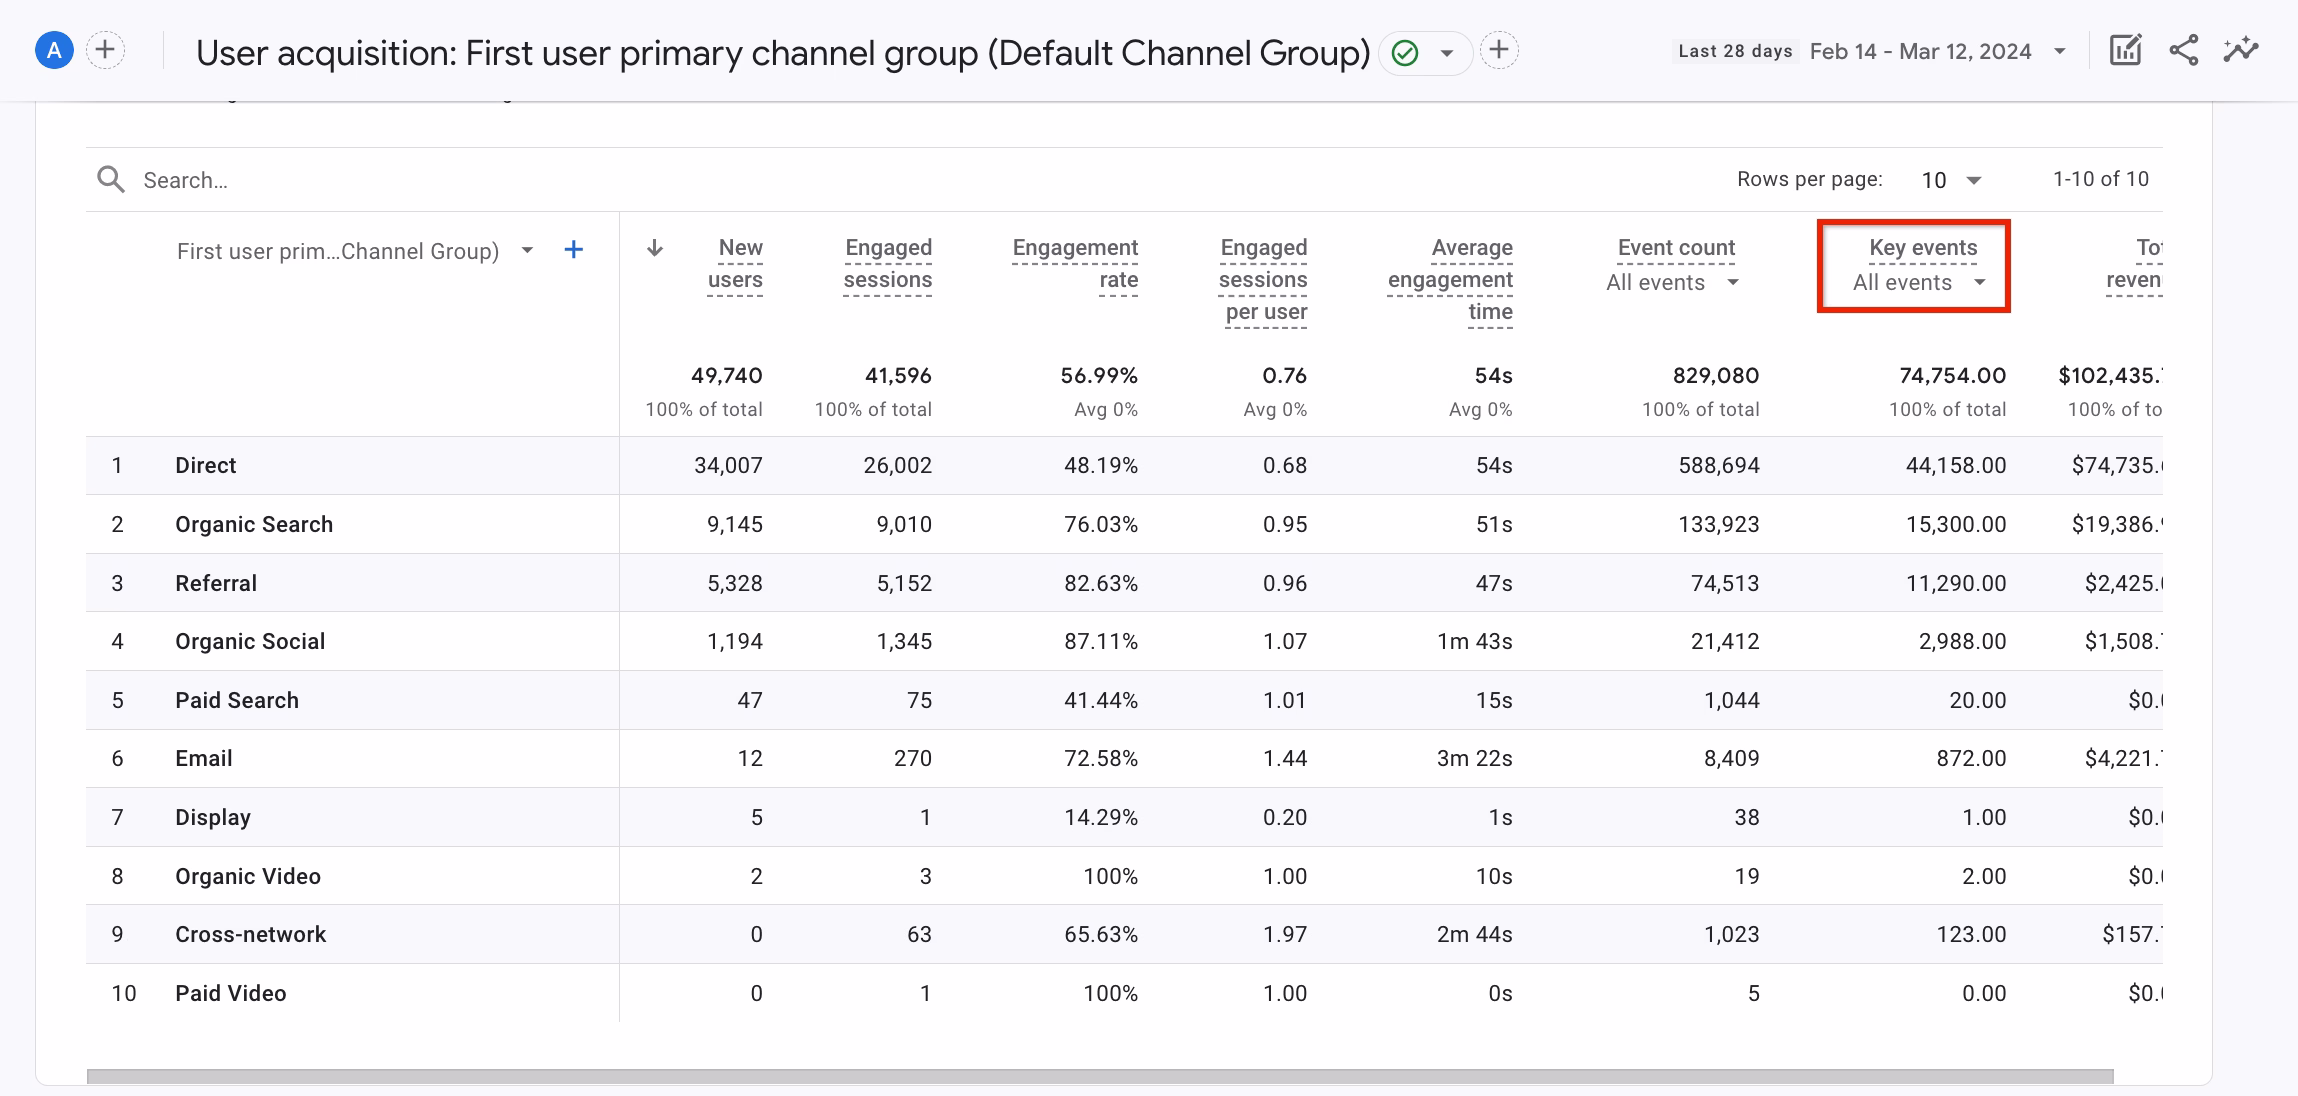Open the First user primary channel dimension dropdown
2298x1096 pixels.
point(527,251)
